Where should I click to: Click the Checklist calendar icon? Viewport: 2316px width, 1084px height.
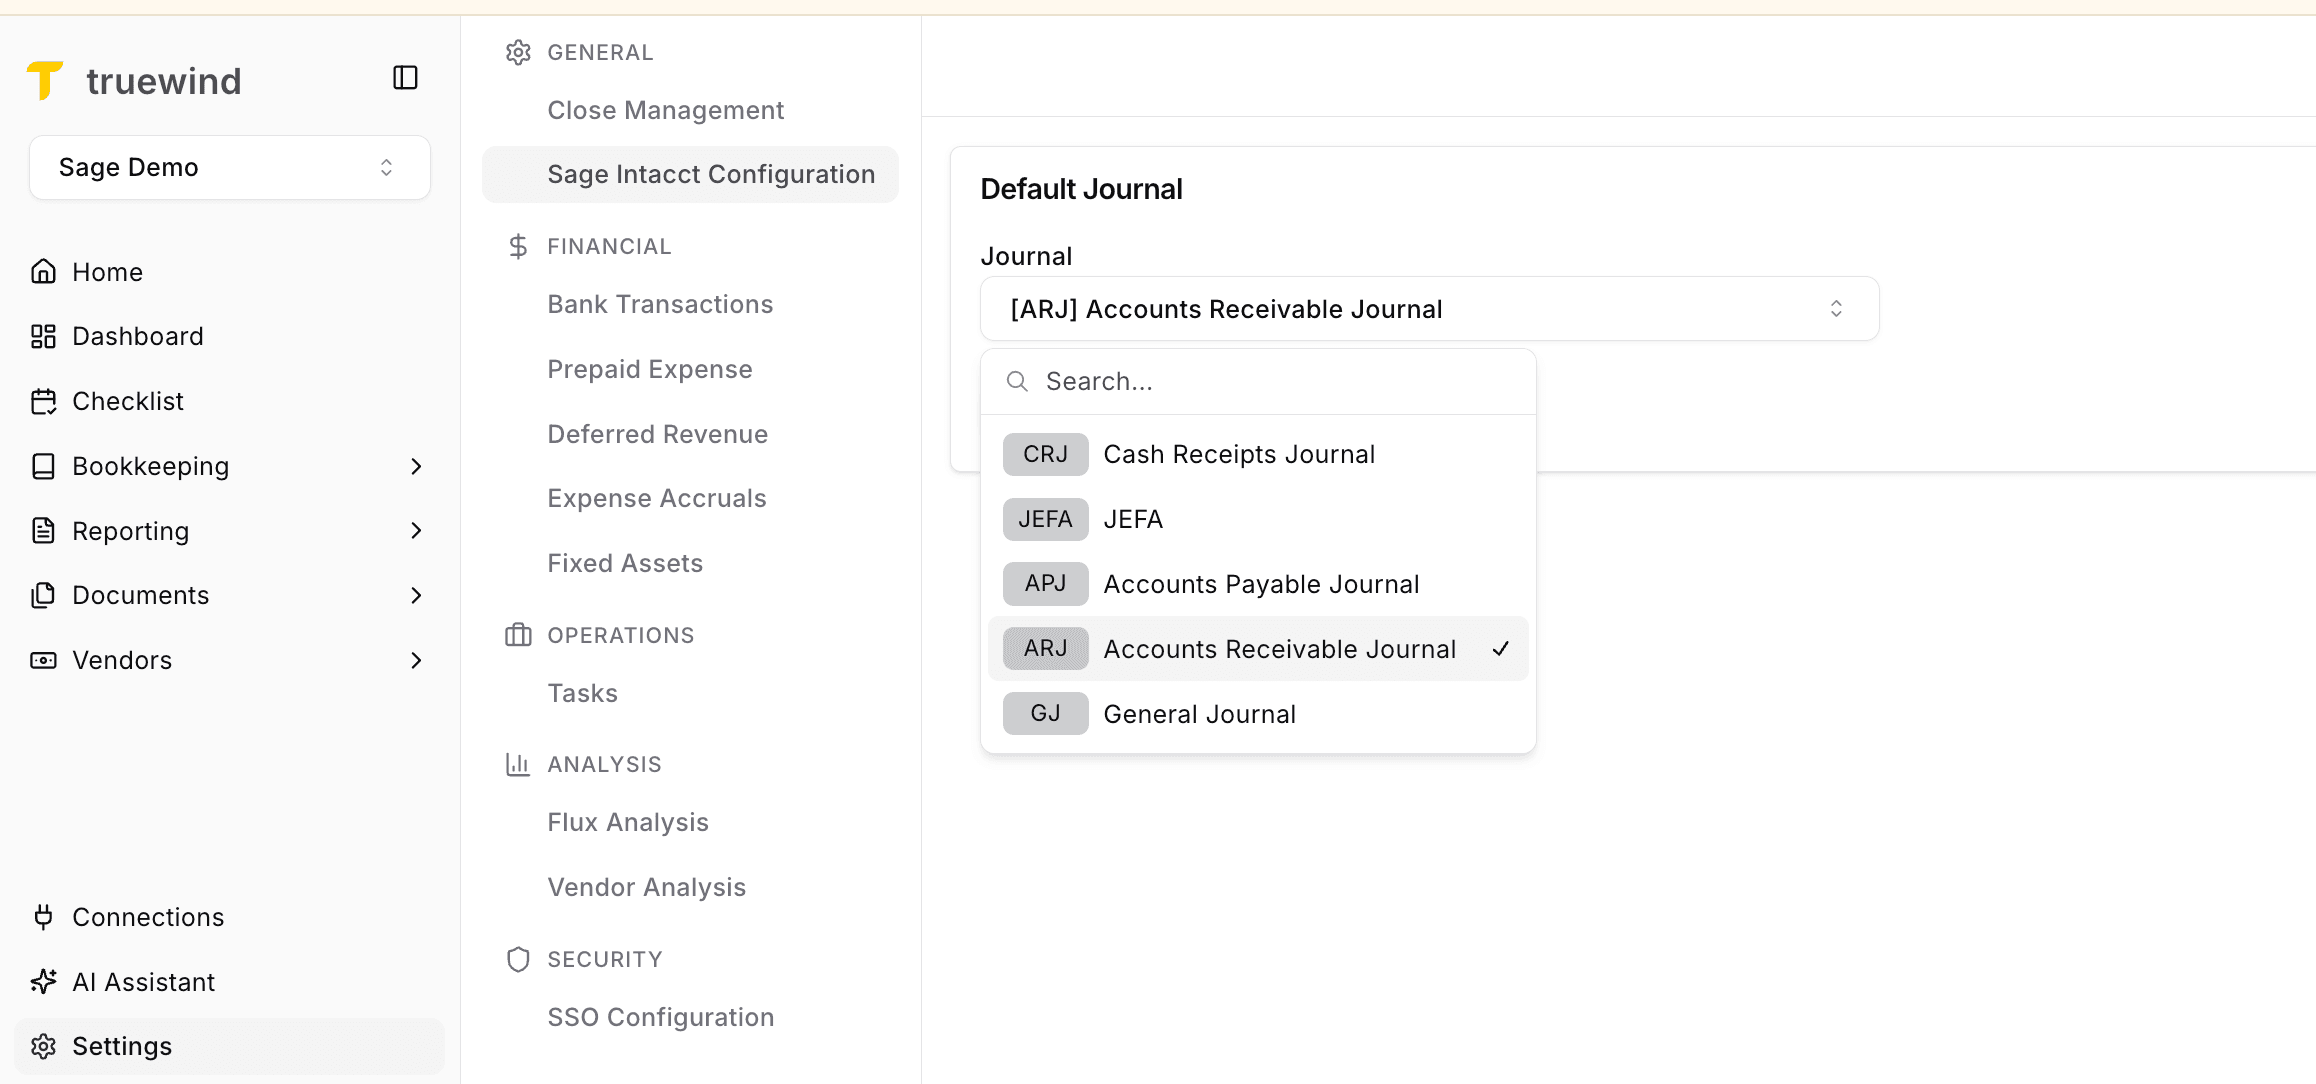click(43, 400)
